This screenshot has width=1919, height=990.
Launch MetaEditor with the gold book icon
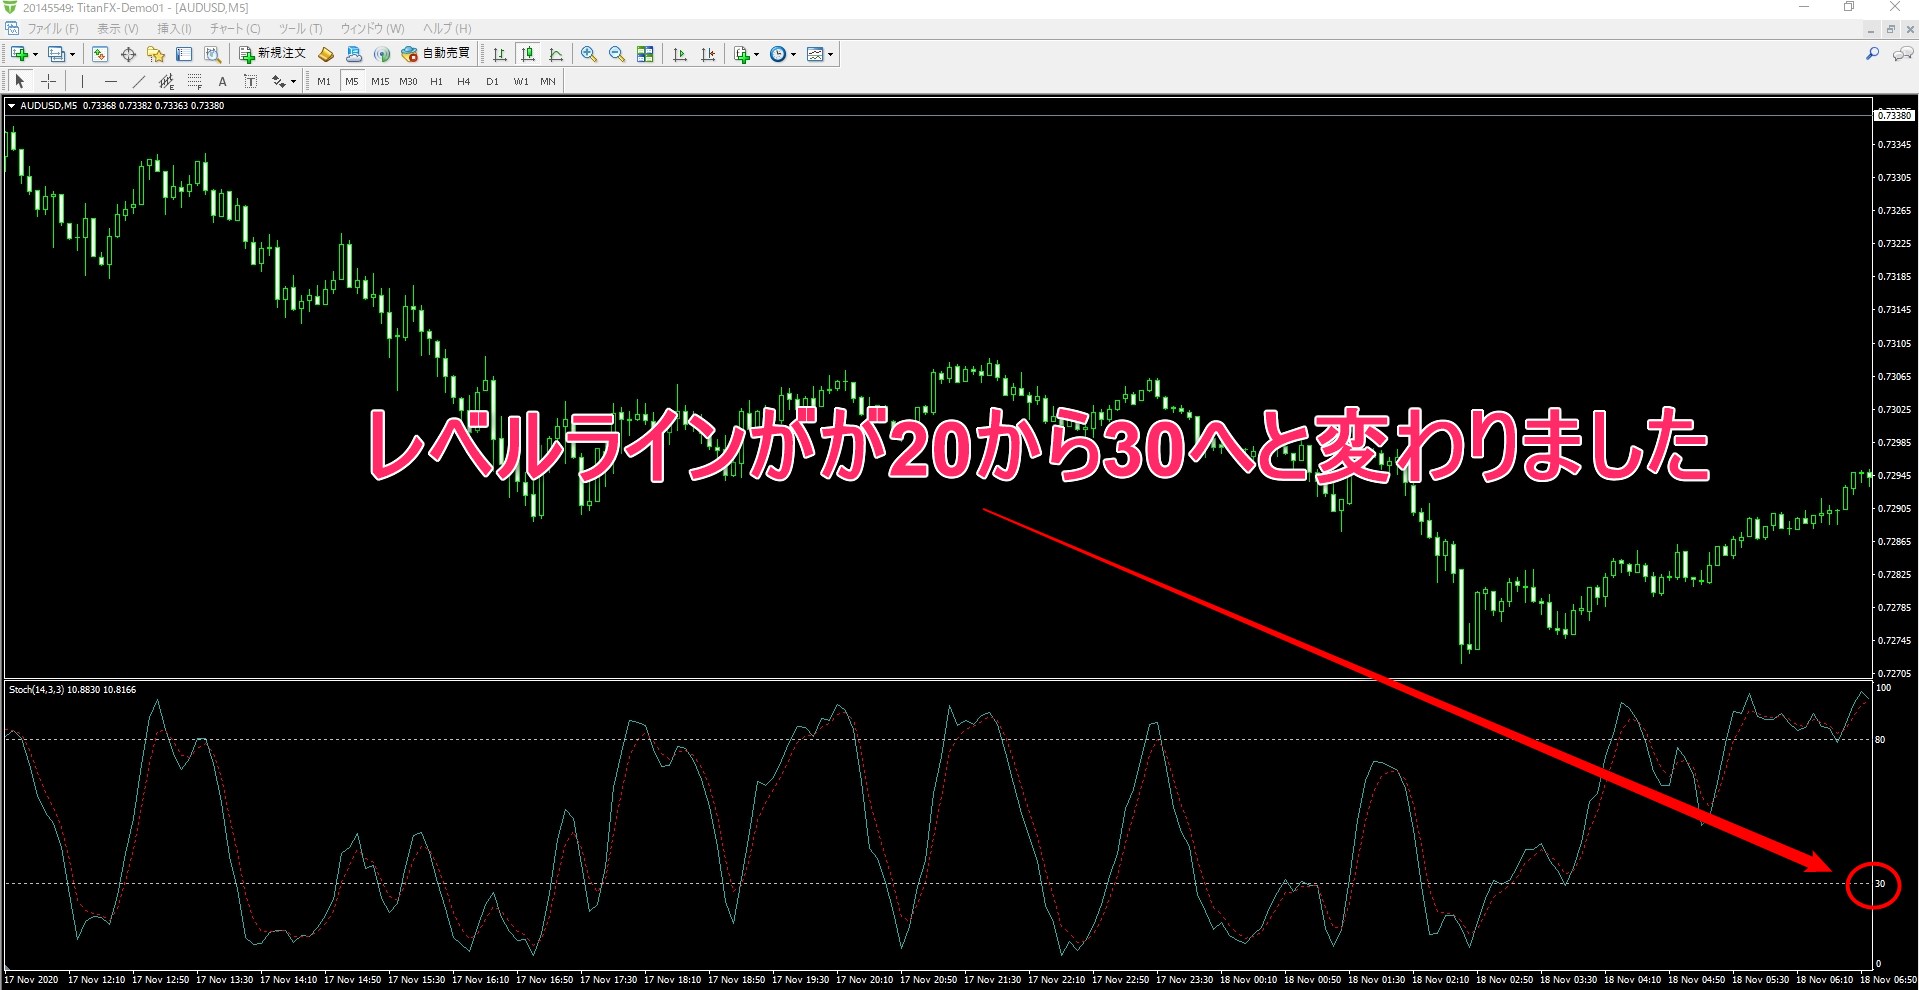326,54
